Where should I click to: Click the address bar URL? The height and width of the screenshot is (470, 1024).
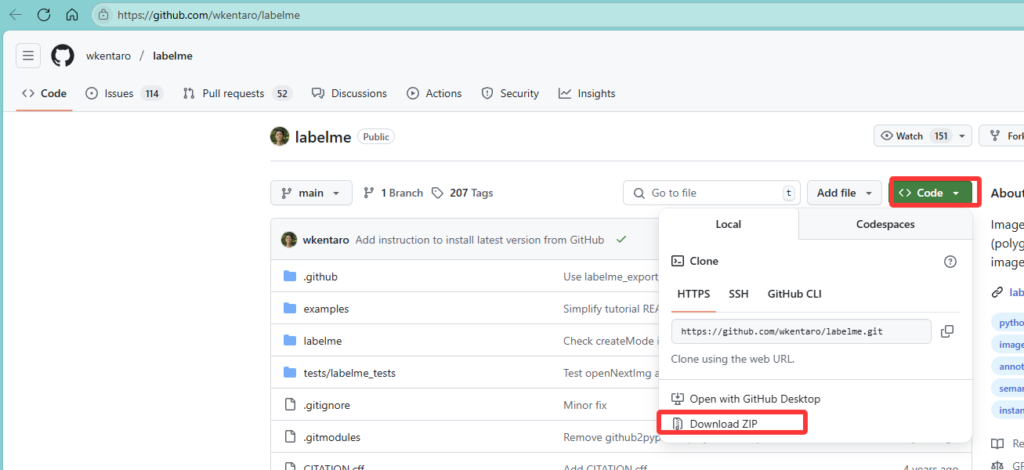coord(208,14)
